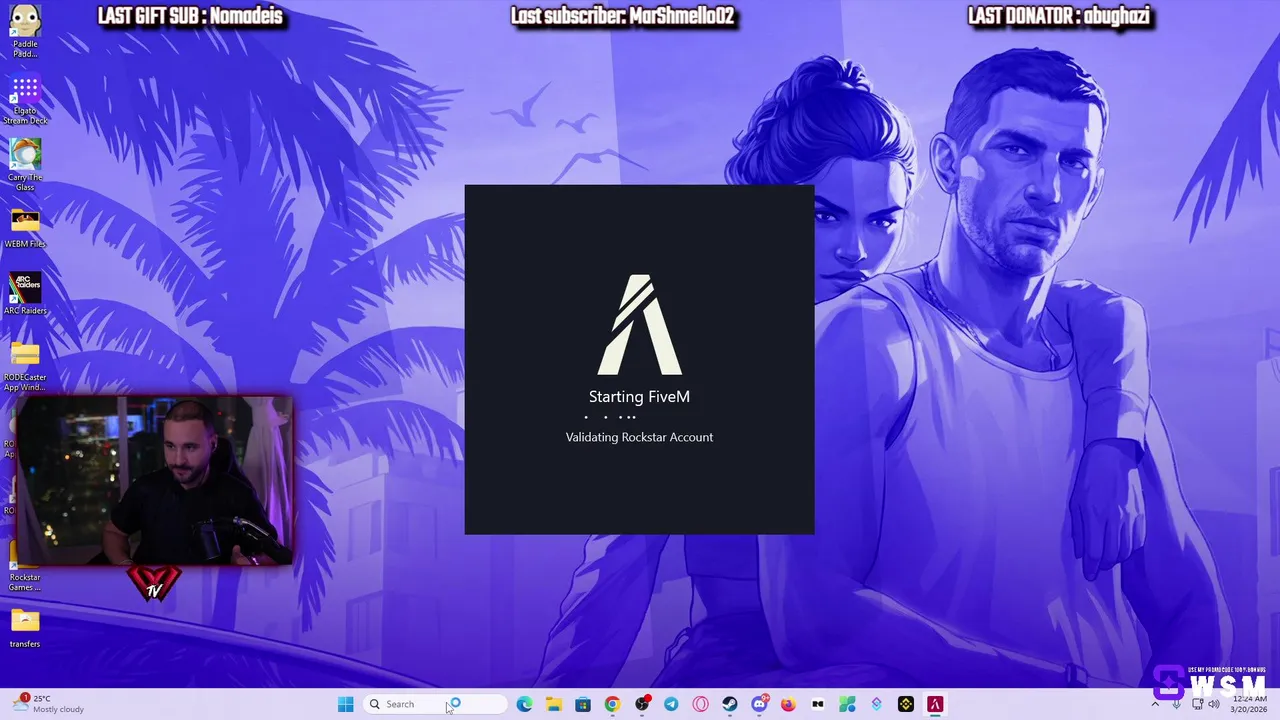Viewport: 1280px width, 720px height.
Task: Open Carry The Glass desktop icon
Action: 25,165
